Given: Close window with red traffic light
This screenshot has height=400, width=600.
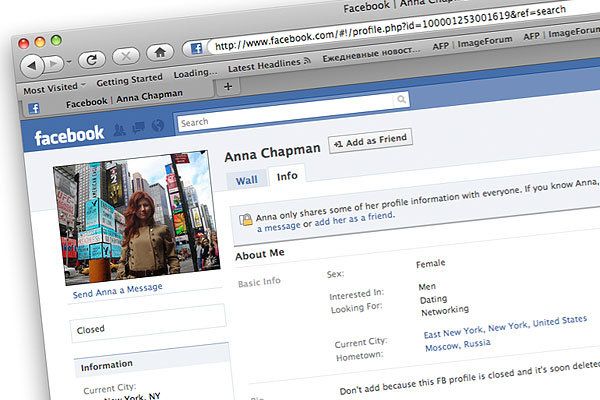Looking at the screenshot, I should tap(24, 43).
